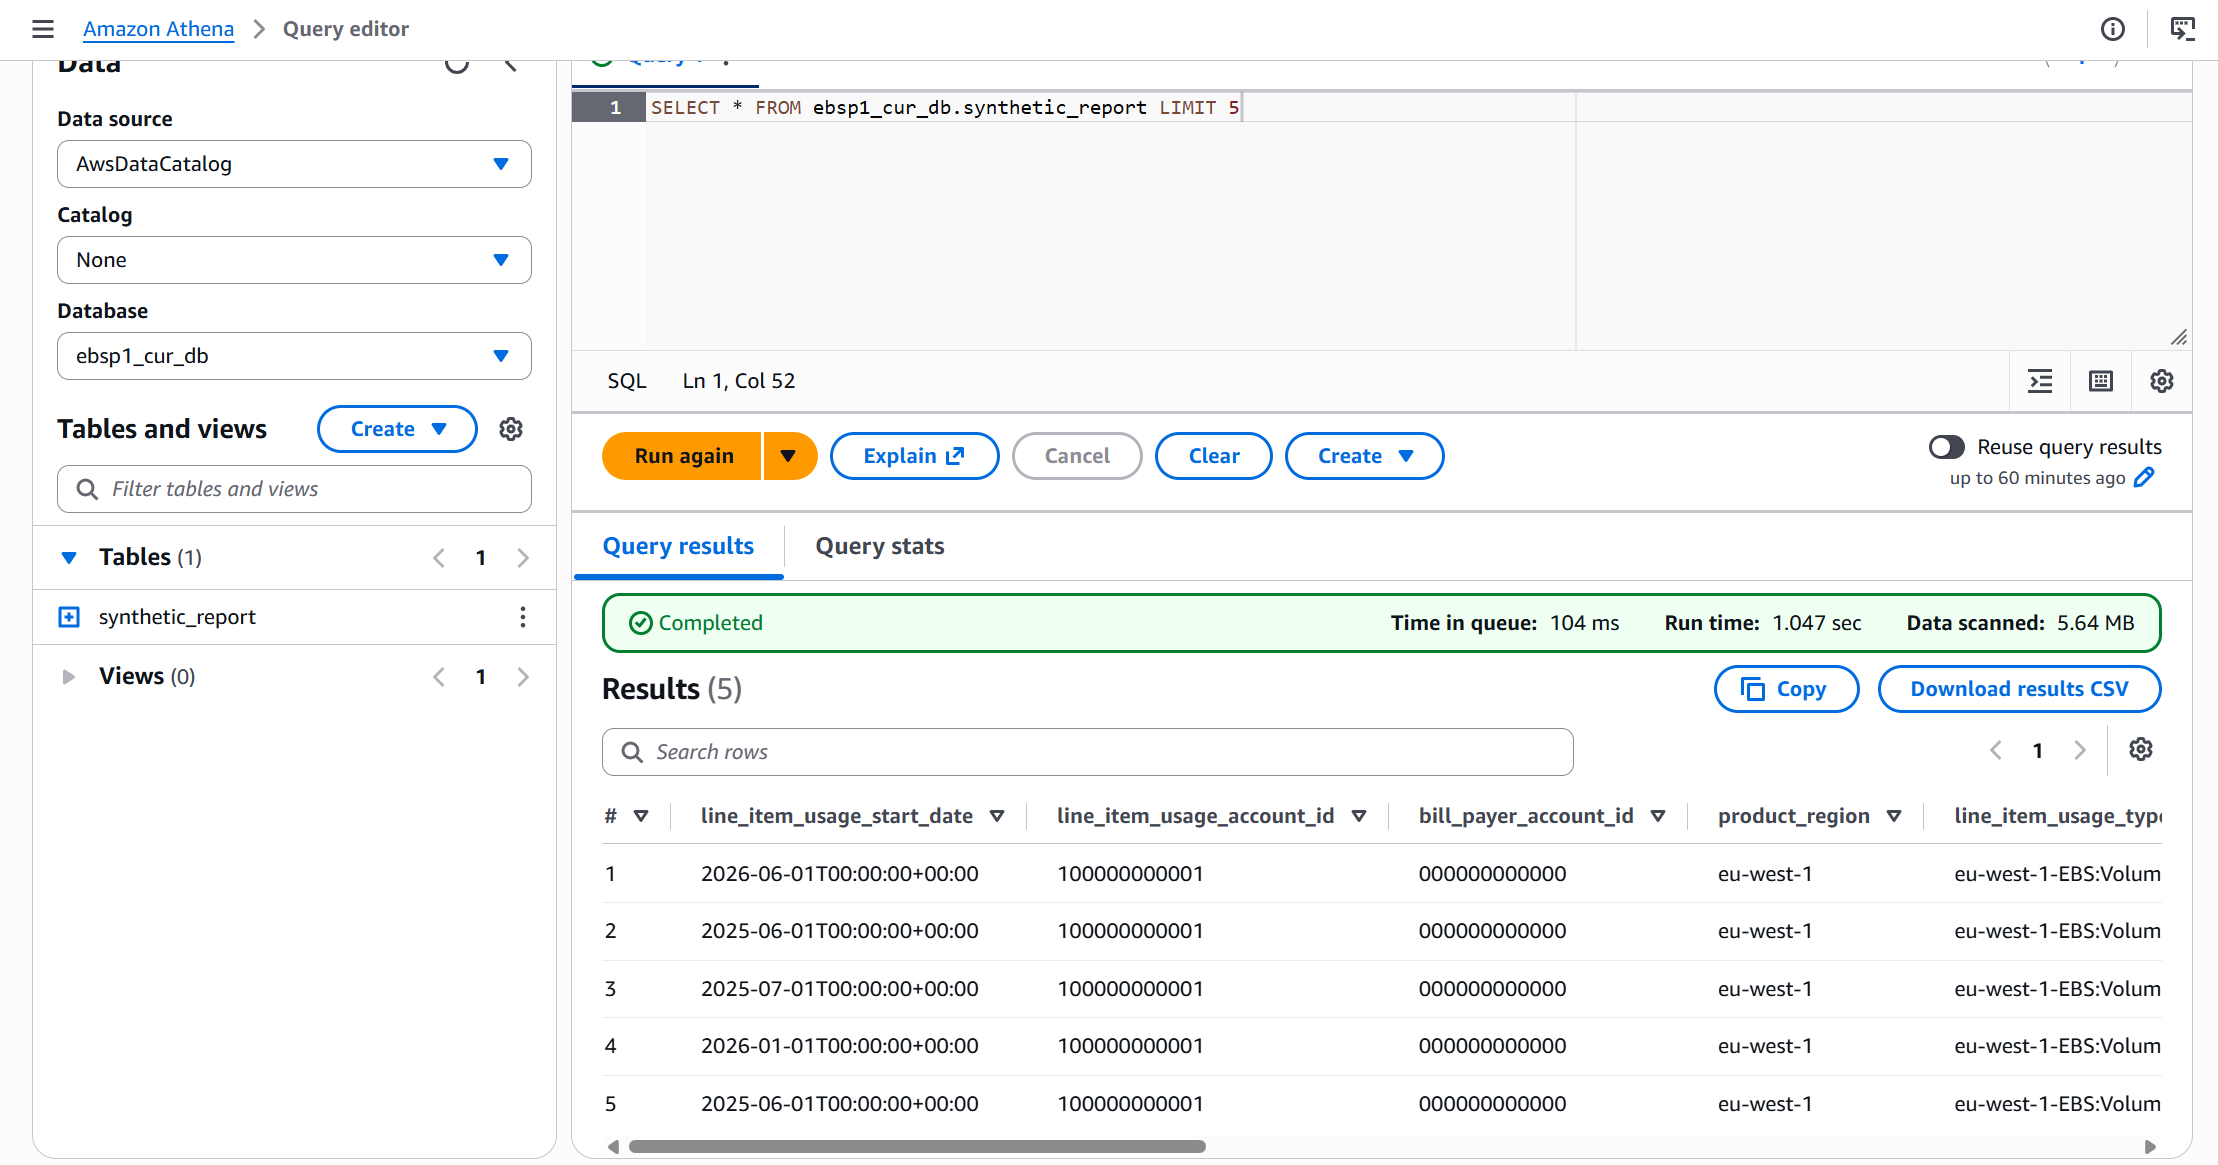Go to previous Views page
The image size is (2218, 1165).
click(439, 677)
